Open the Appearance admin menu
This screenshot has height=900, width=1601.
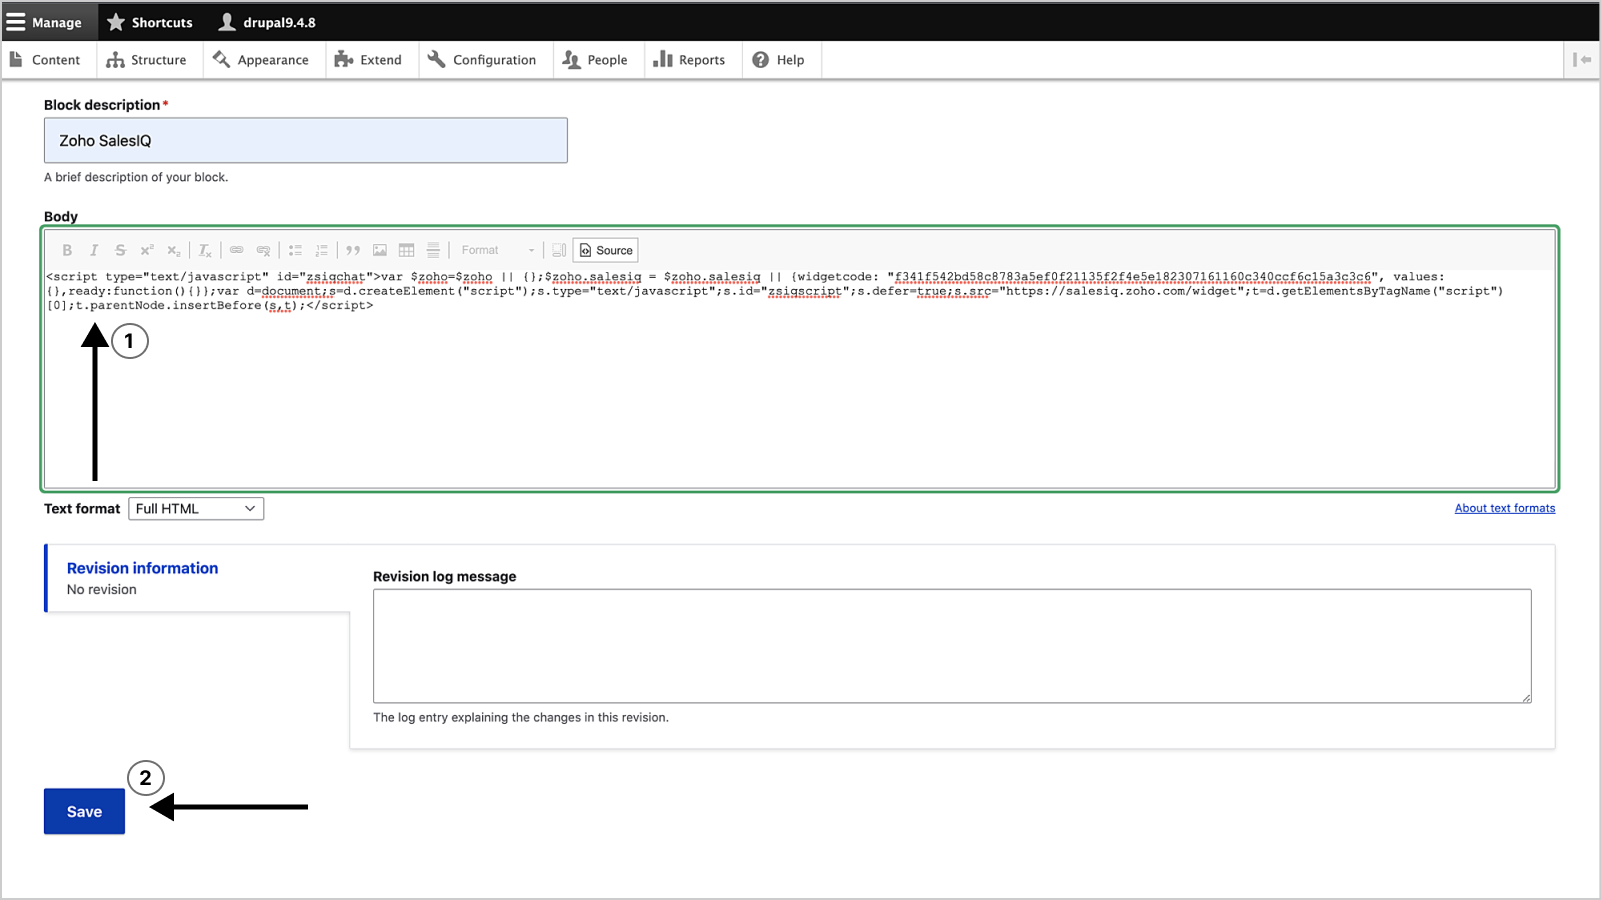click(262, 60)
